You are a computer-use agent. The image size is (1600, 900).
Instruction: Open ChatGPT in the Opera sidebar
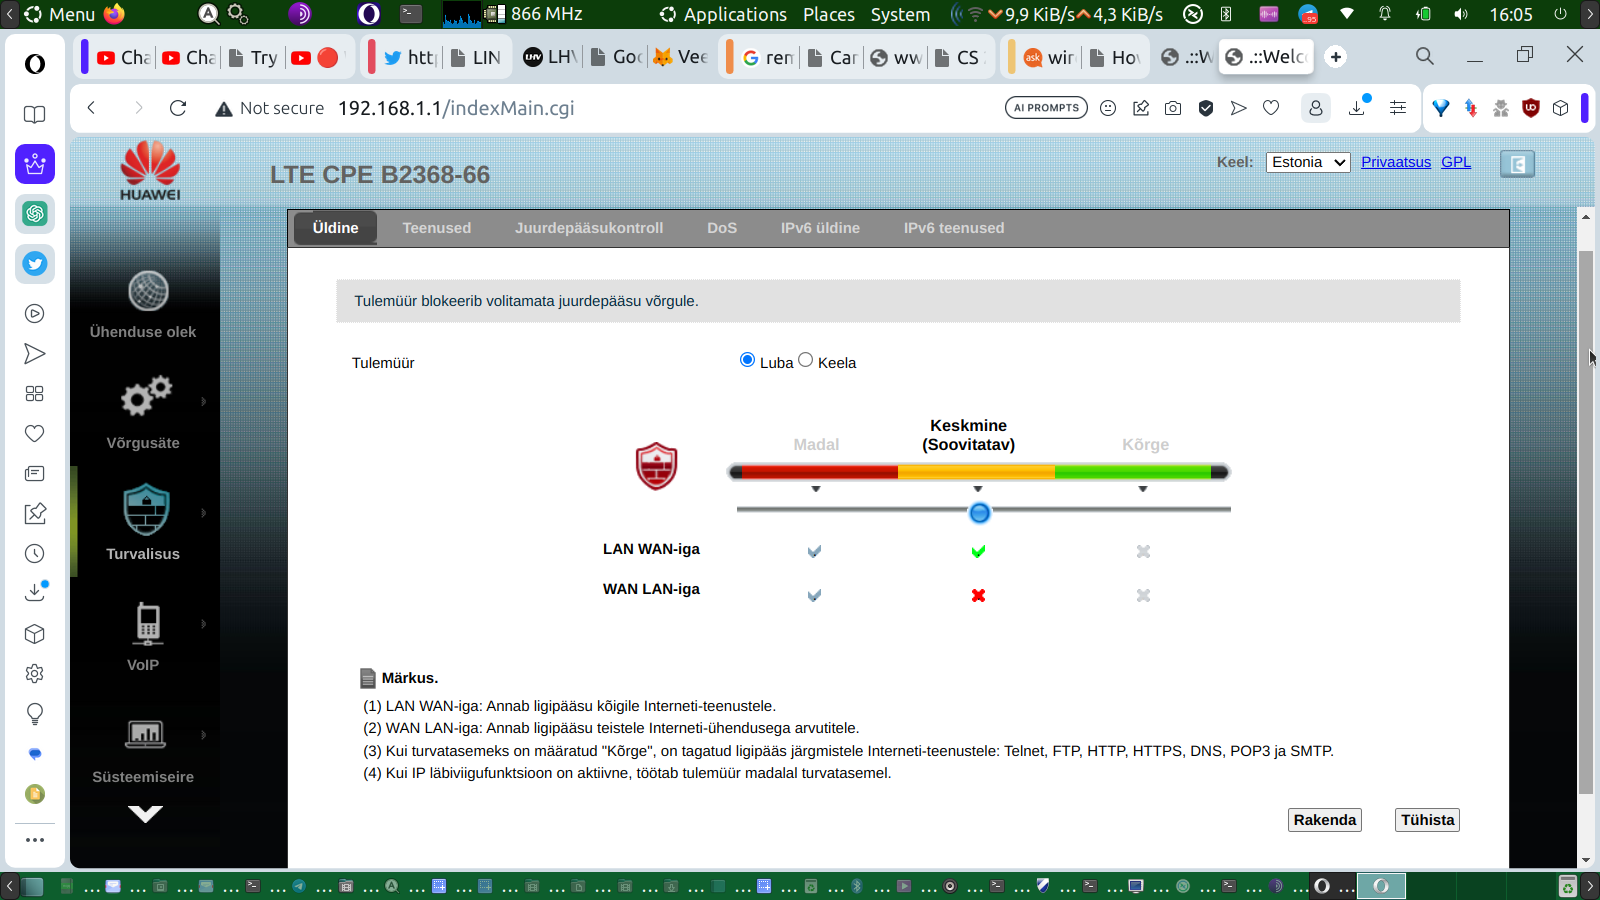(35, 214)
